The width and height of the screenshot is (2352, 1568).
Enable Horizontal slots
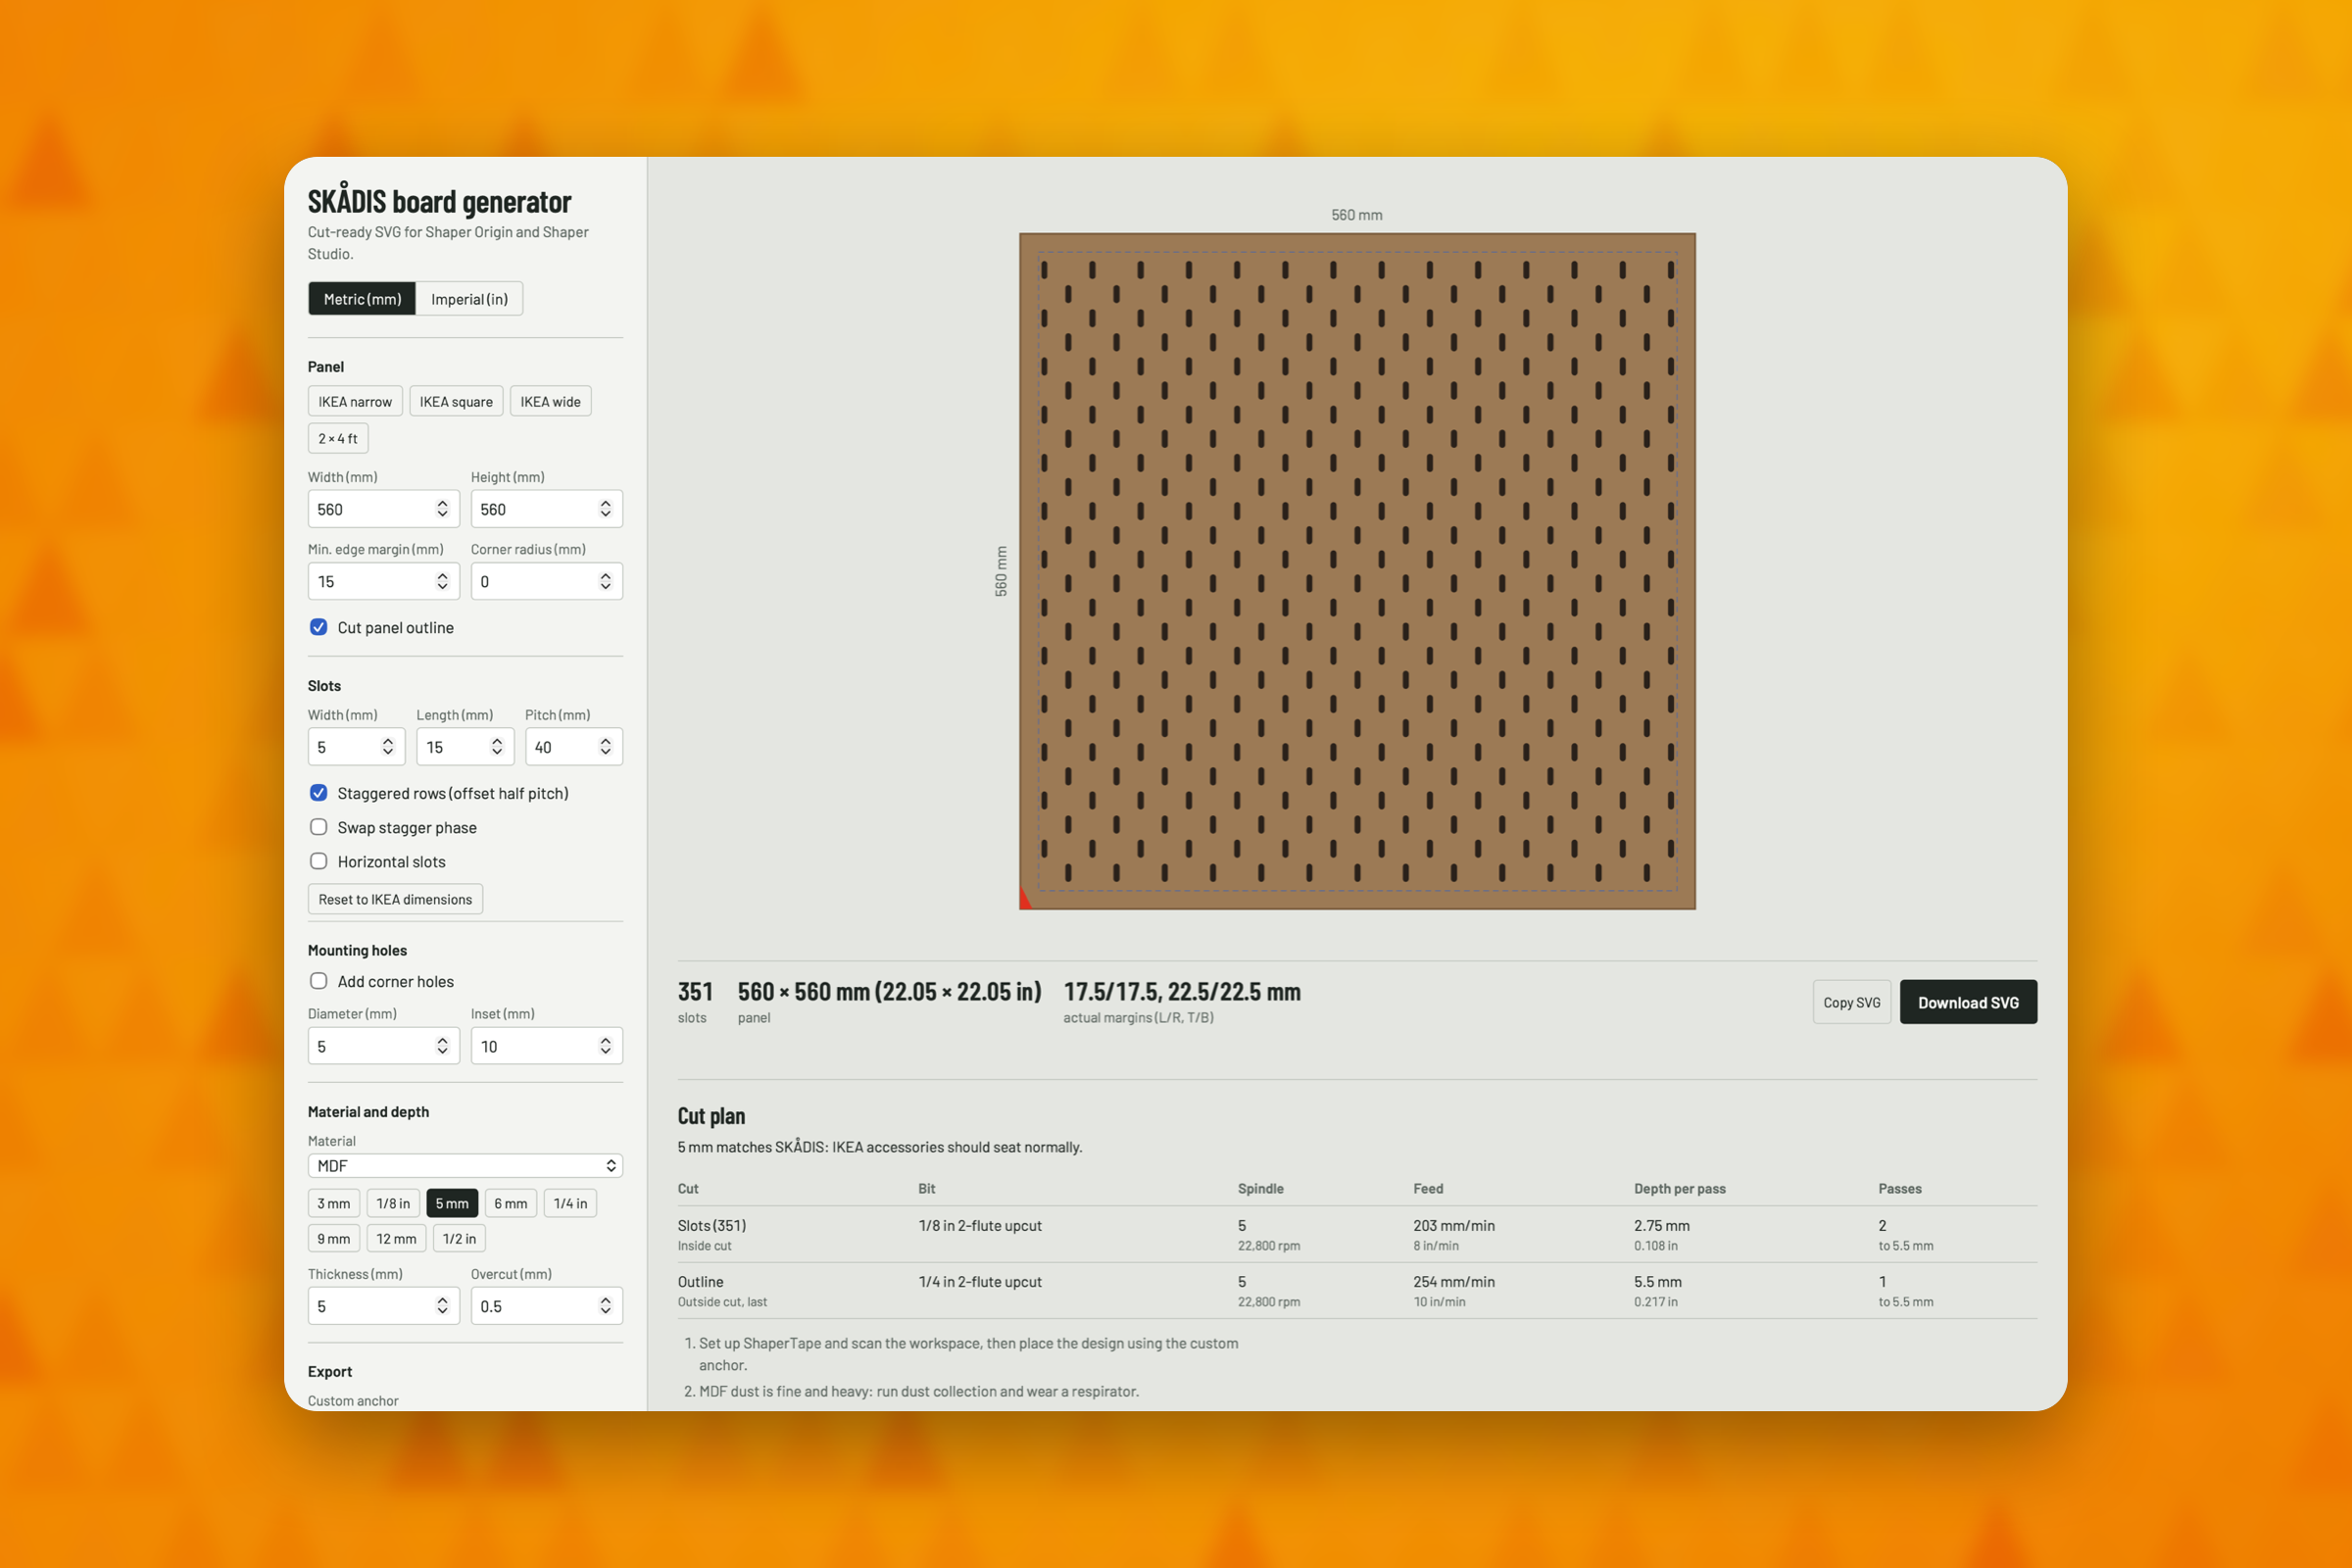click(x=318, y=861)
